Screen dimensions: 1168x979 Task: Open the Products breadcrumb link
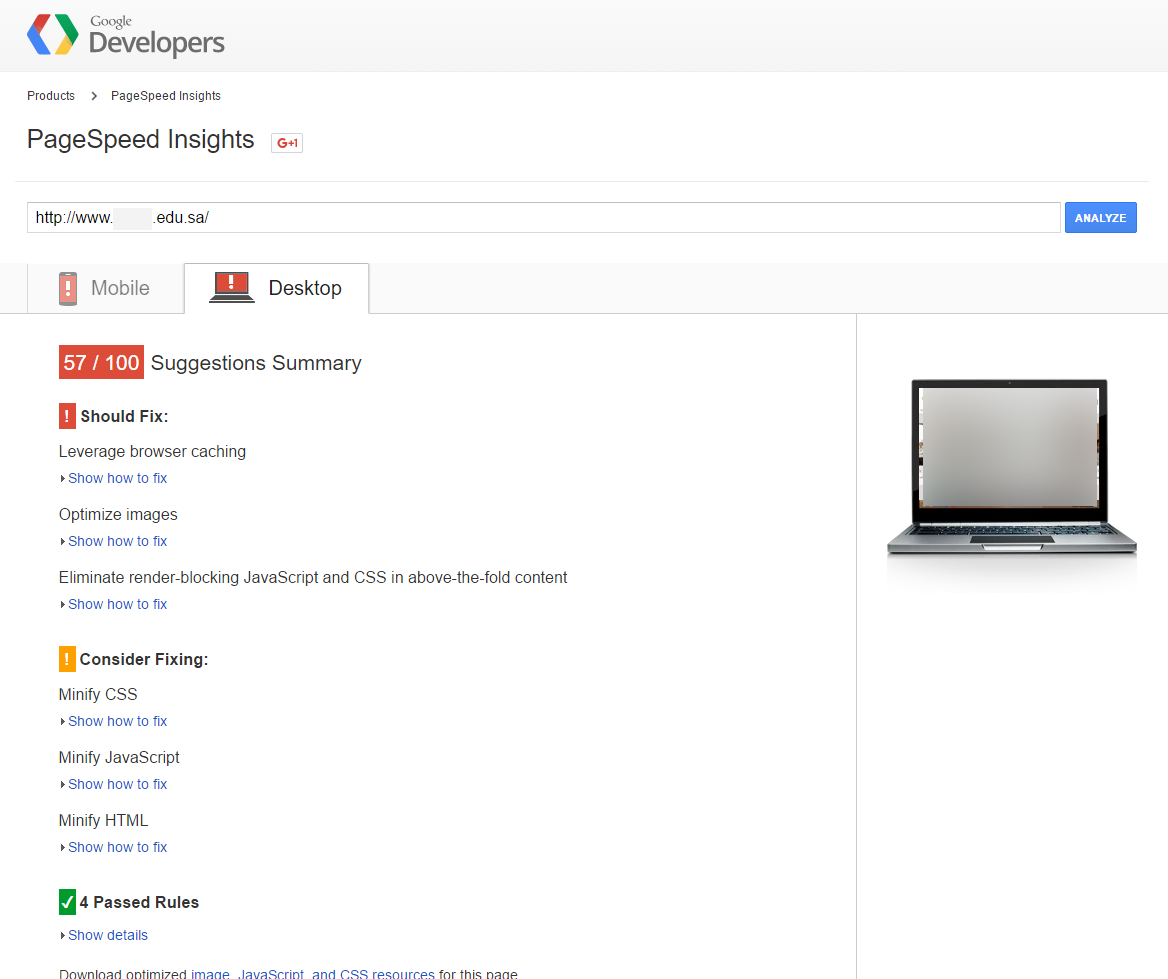pos(51,96)
